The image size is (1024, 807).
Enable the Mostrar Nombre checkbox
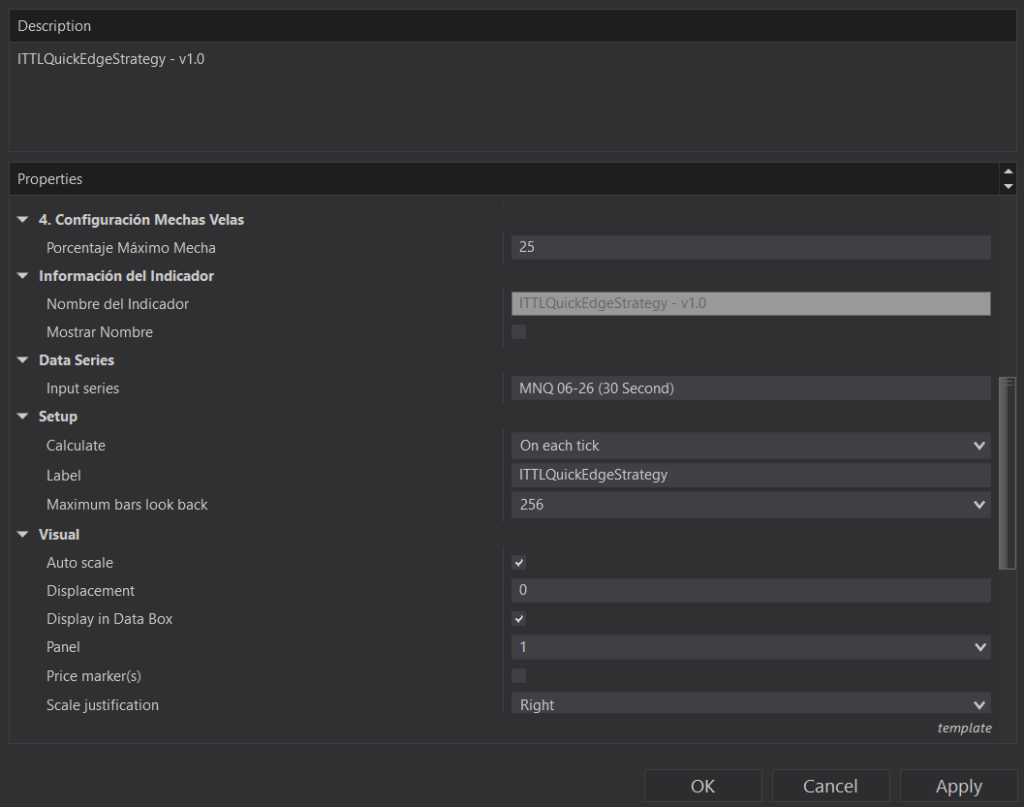pyautogui.click(x=519, y=332)
